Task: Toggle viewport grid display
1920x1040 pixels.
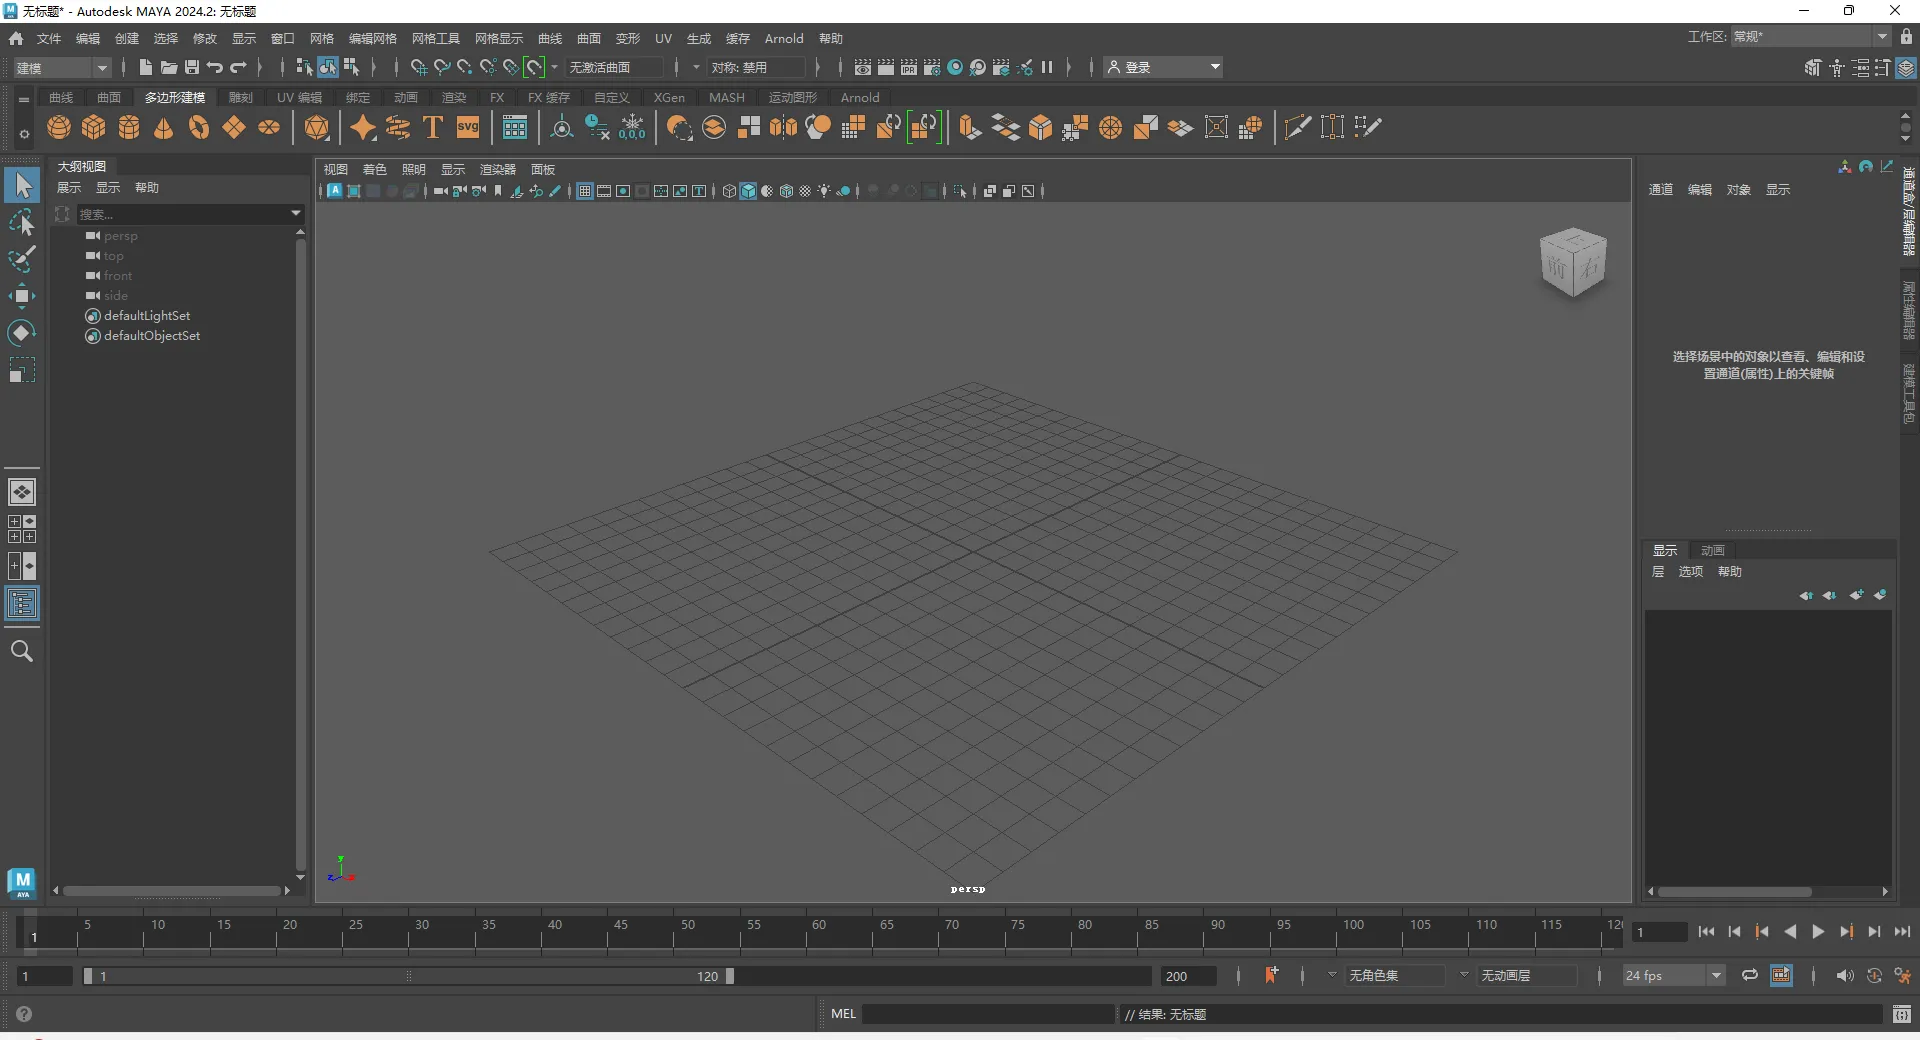Action: point(585,191)
